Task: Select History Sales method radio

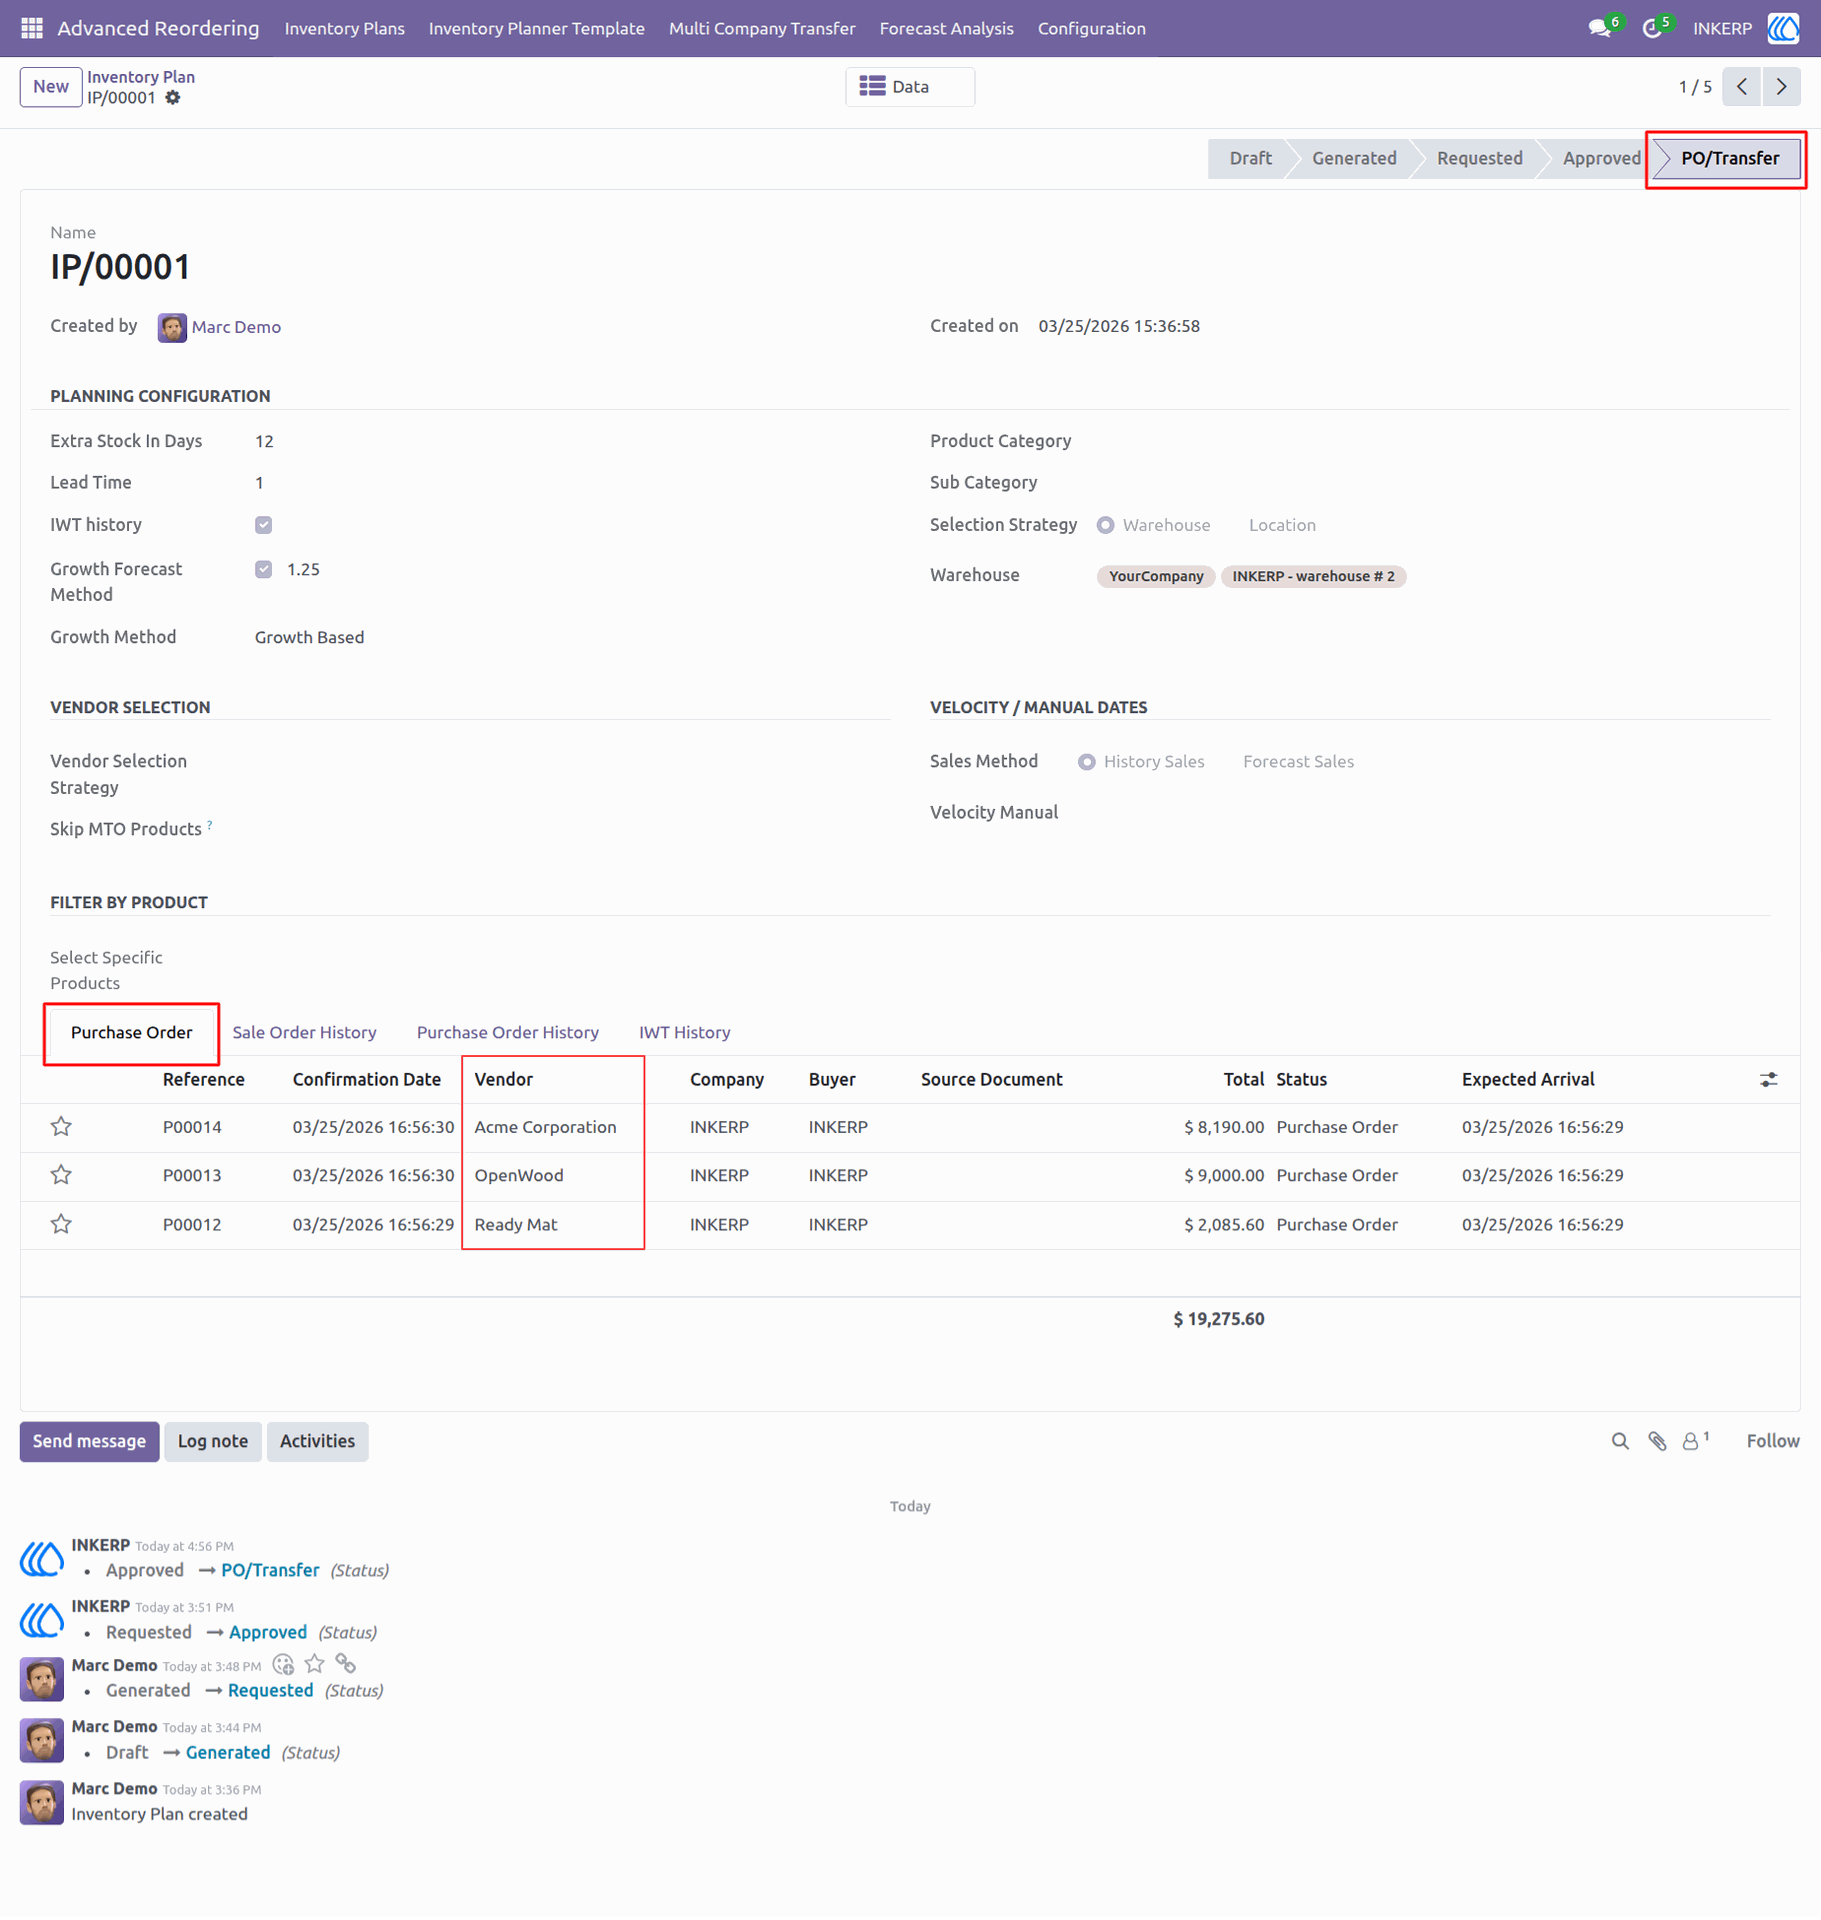Action: pos(1086,762)
